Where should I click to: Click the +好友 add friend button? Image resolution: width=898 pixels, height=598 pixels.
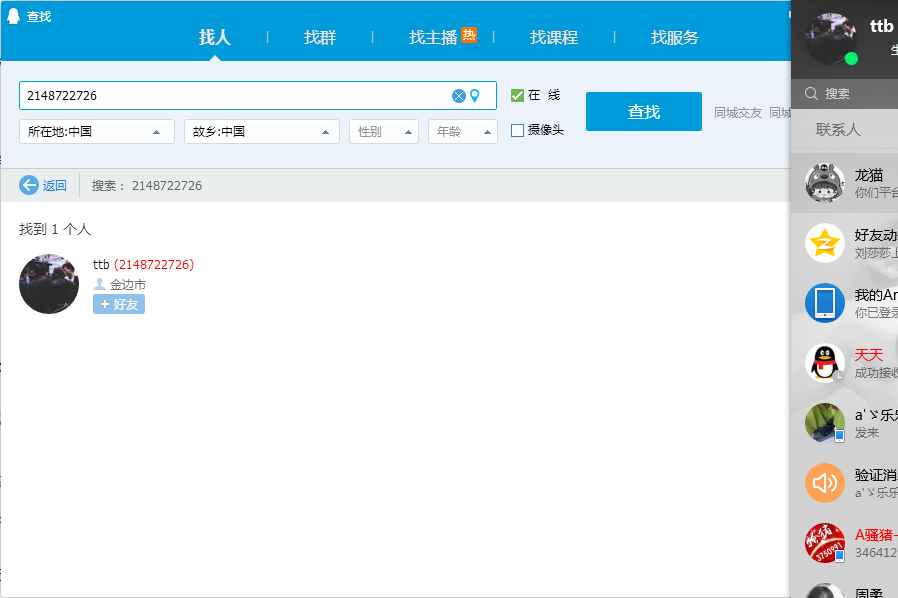(119, 304)
